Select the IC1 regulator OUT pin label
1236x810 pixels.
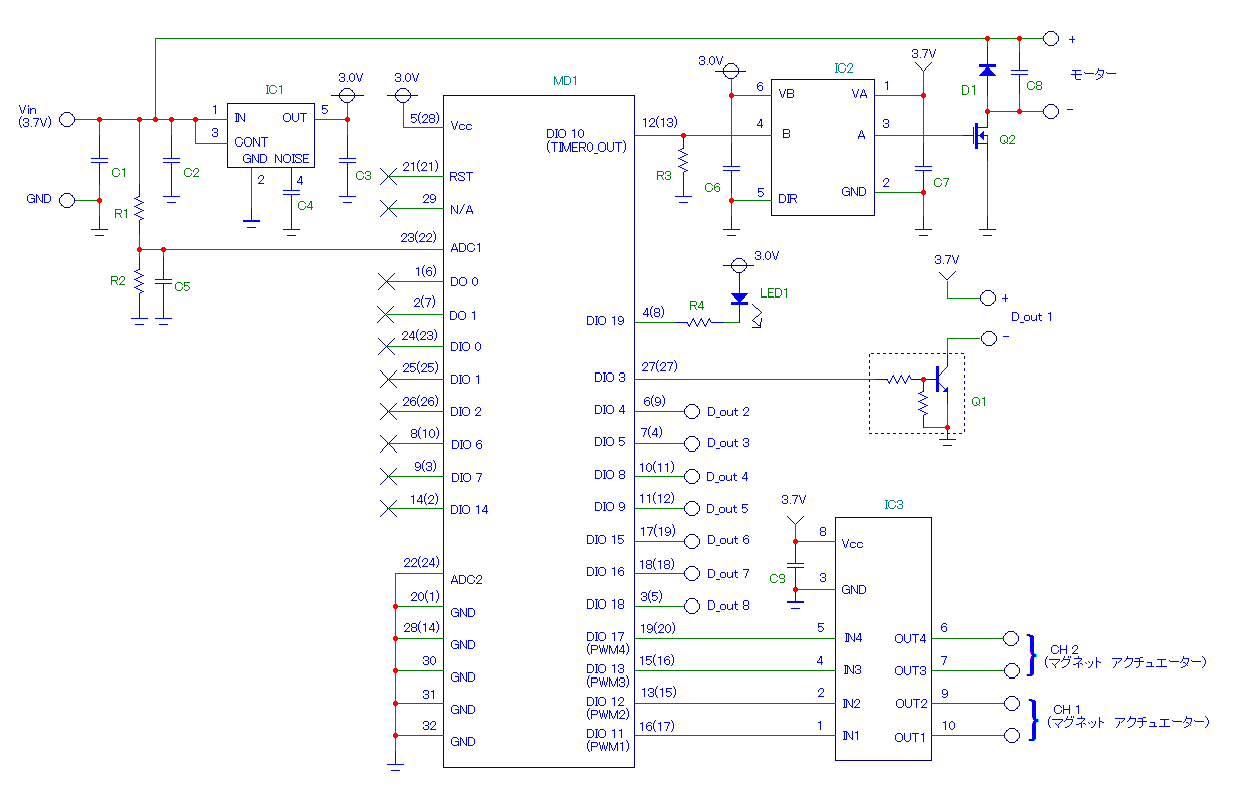295,117
